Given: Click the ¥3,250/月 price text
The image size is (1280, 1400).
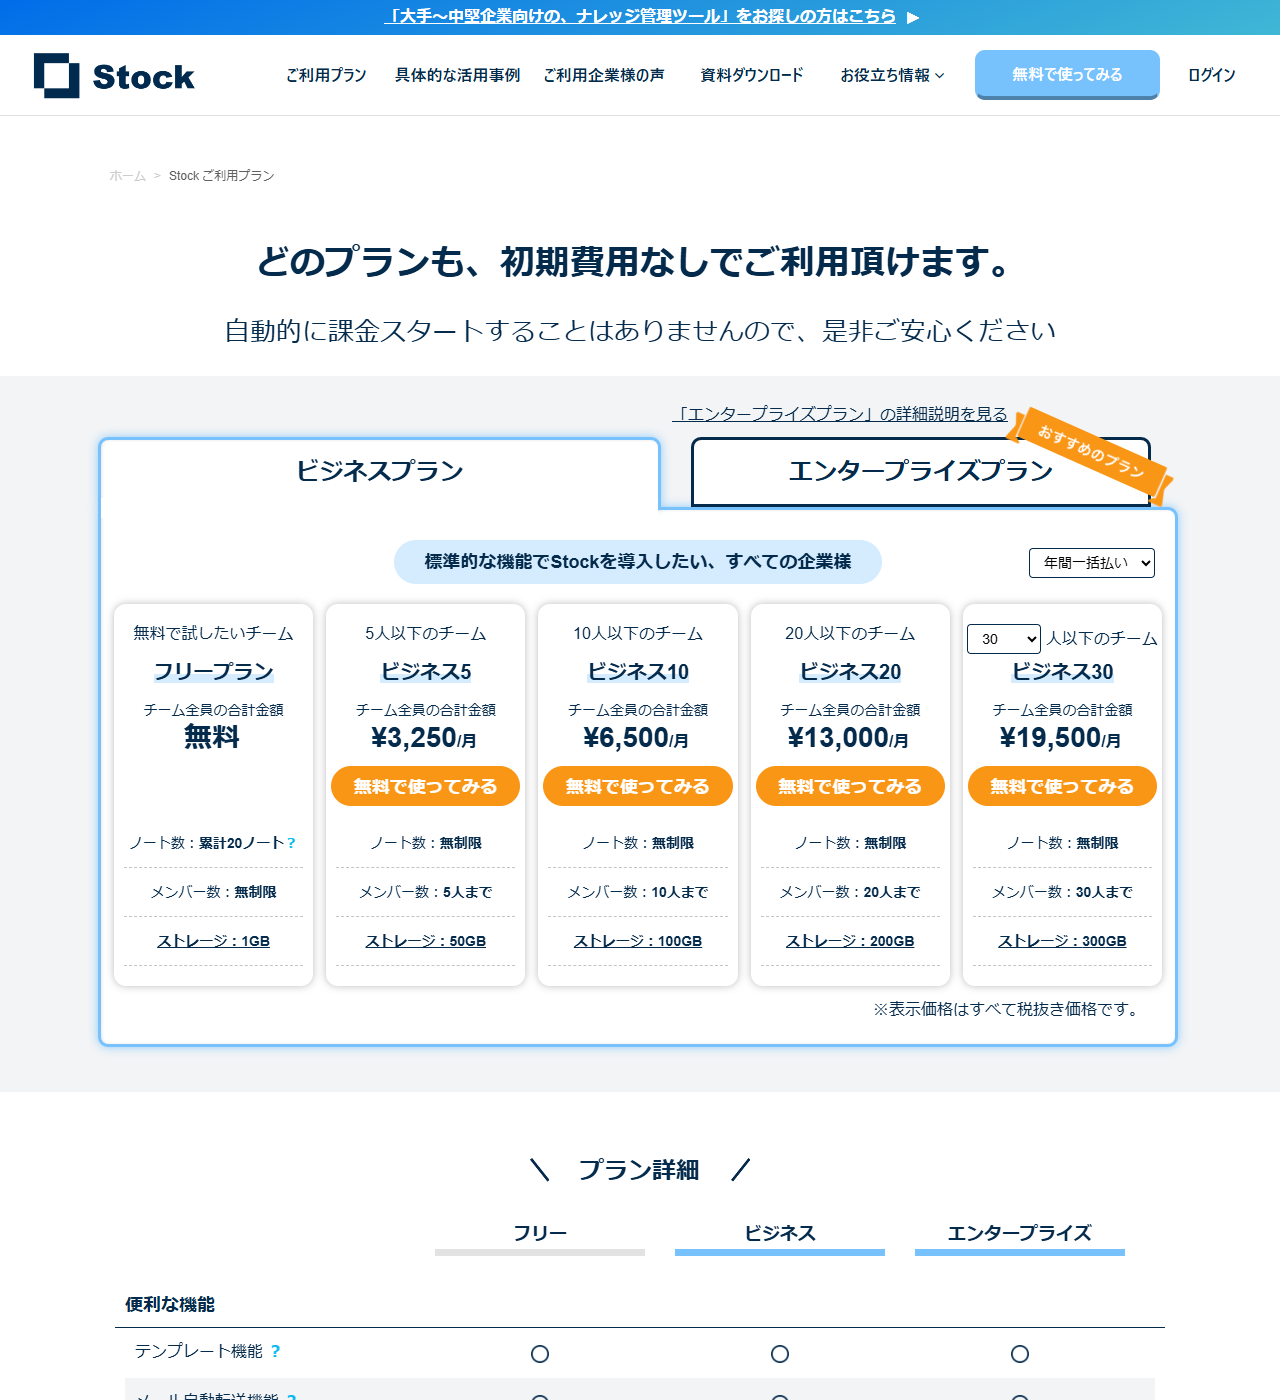Looking at the screenshot, I should [x=424, y=738].
